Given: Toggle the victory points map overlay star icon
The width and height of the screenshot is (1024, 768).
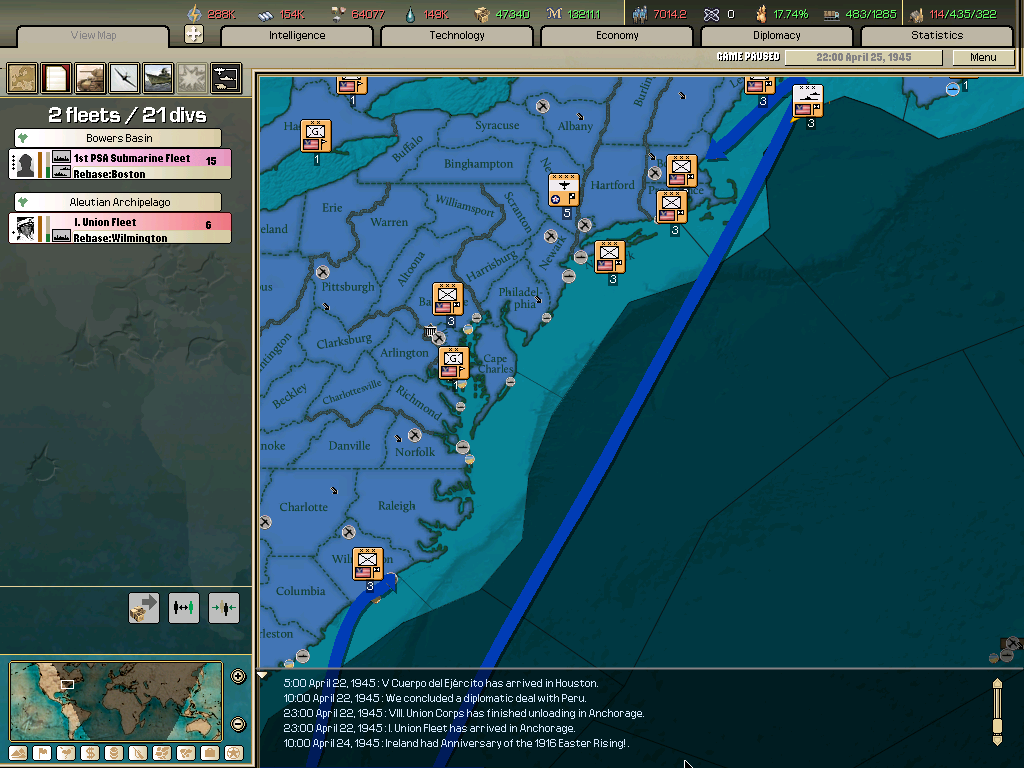Looking at the screenshot, I should (x=233, y=753).
